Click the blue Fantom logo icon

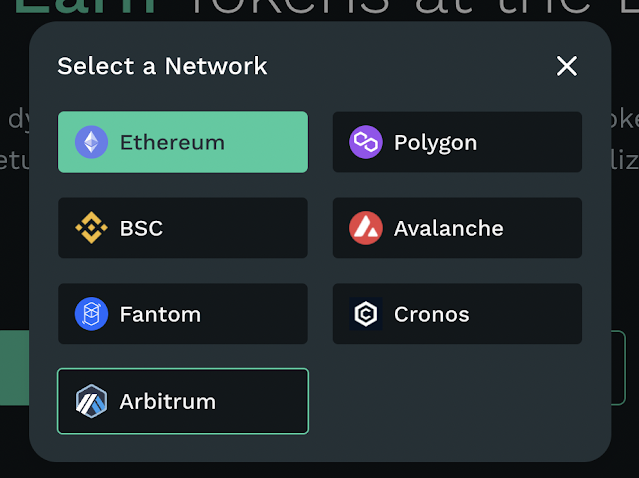pos(91,314)
